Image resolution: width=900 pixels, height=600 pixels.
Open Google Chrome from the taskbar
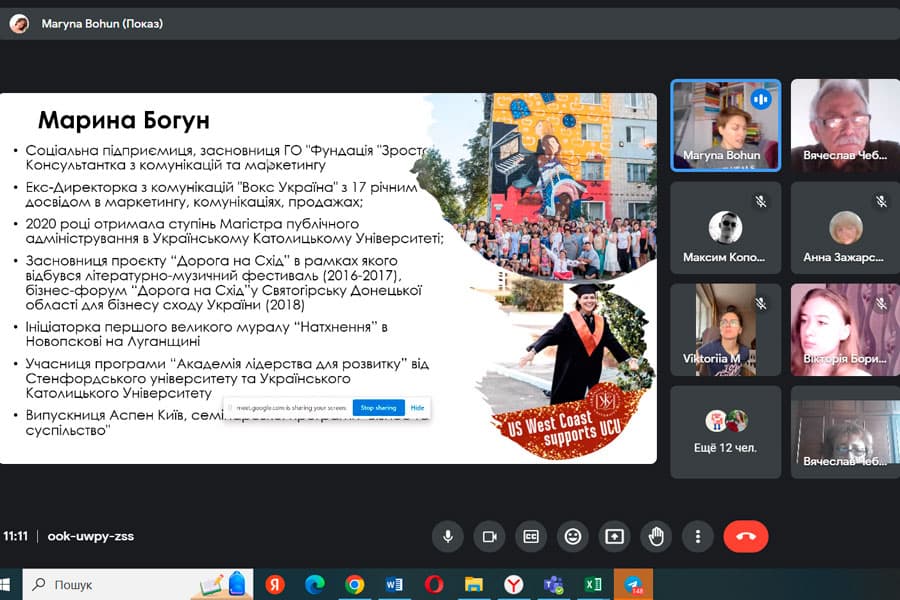(x=354, y=584)
